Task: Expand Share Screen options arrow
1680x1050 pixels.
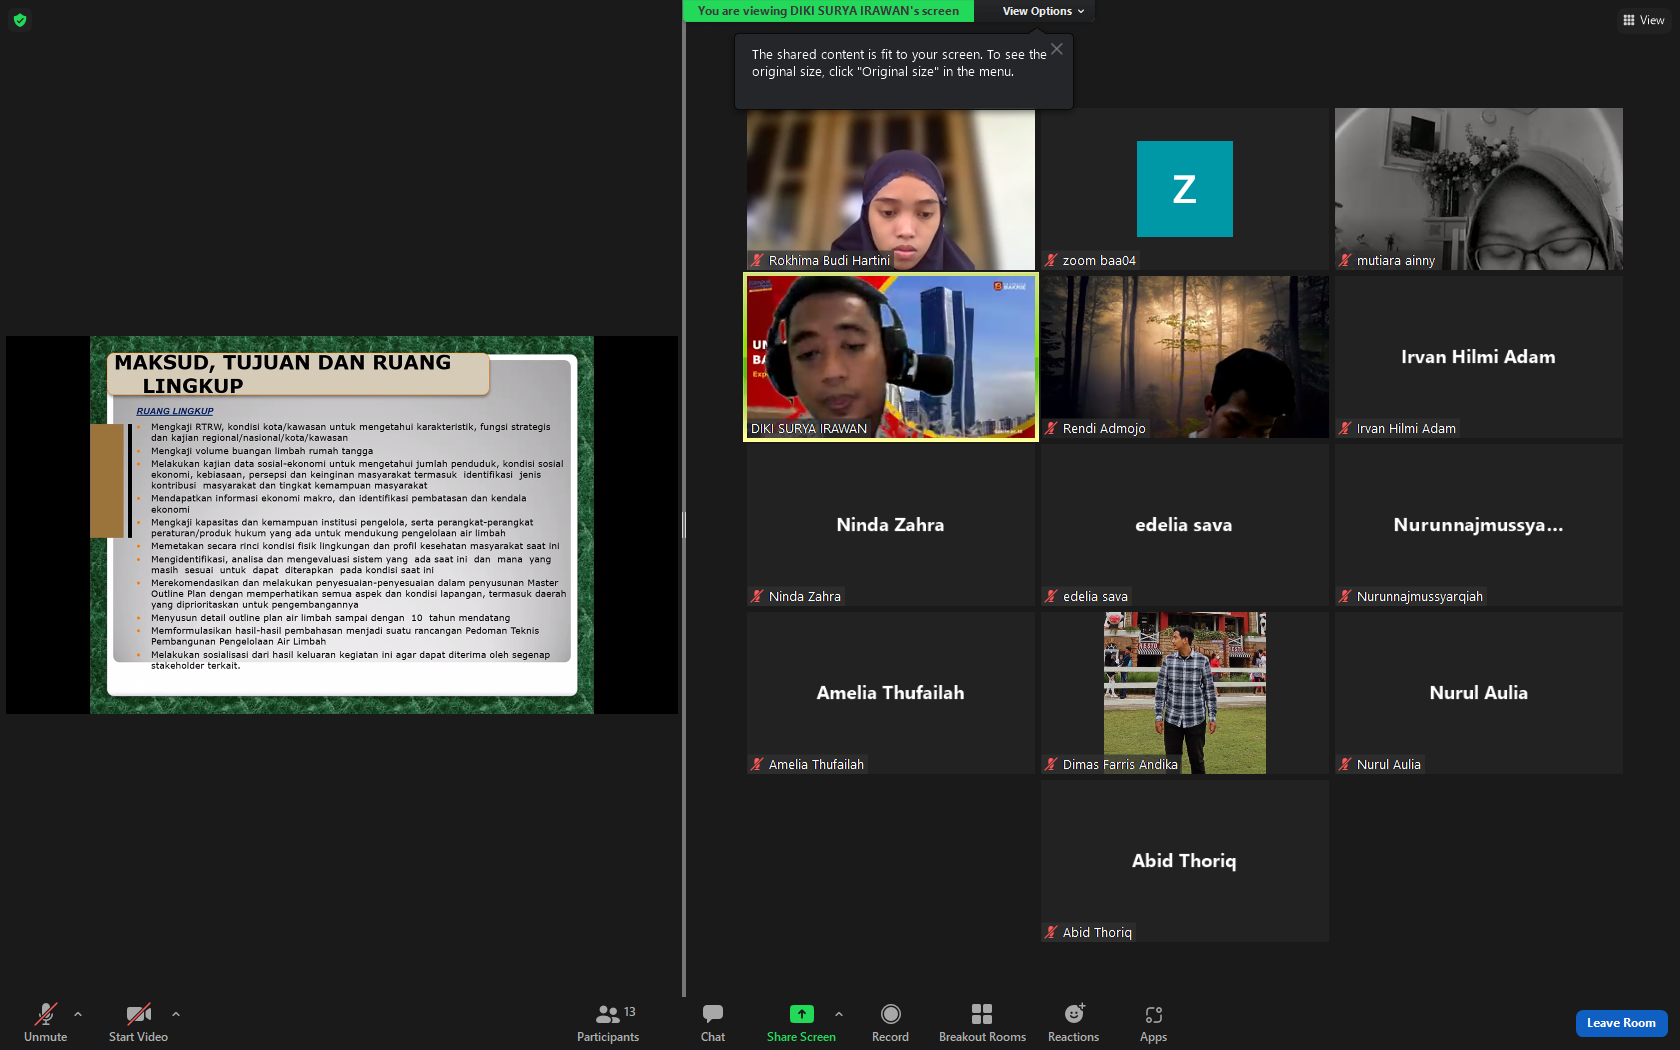Action: tap(839, 1014)
